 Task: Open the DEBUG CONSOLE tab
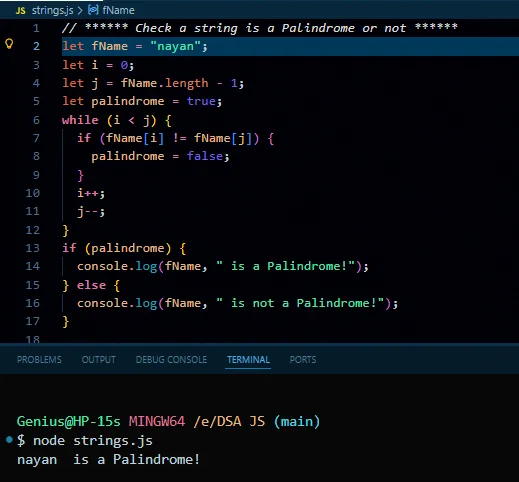(x=171, y=360)
